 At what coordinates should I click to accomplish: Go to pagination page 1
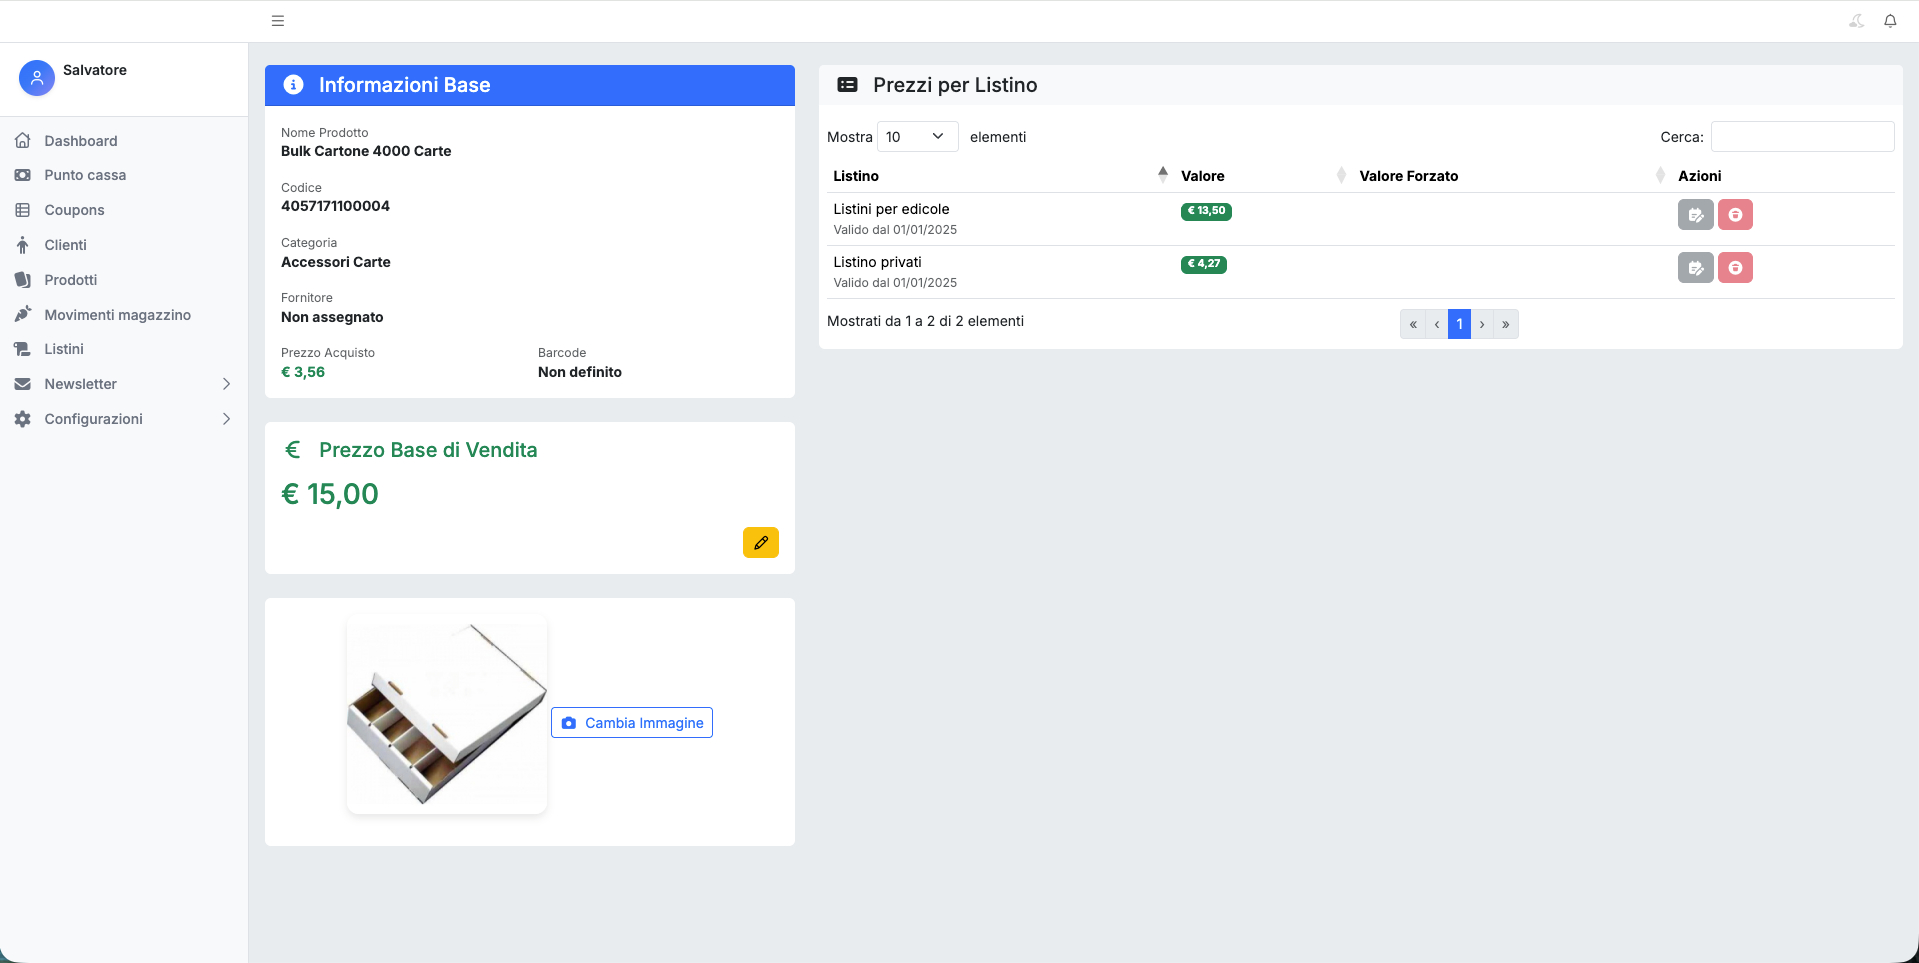(x=1459, y=324)
